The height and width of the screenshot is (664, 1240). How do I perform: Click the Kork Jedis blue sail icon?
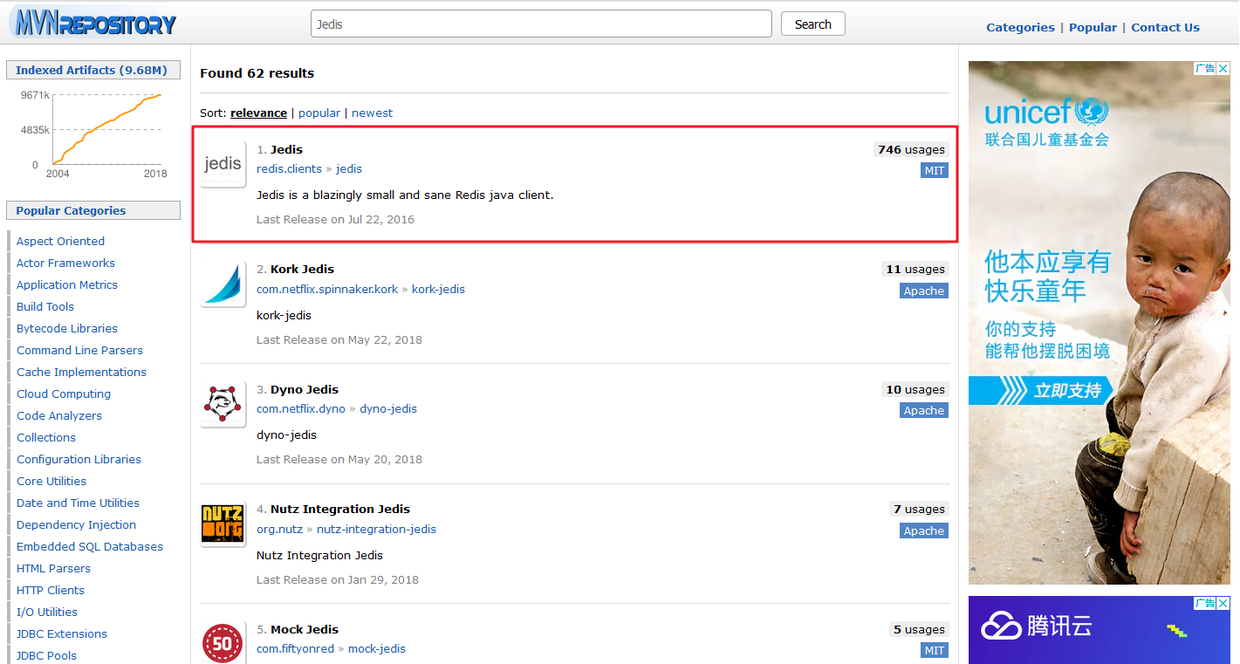223,284
